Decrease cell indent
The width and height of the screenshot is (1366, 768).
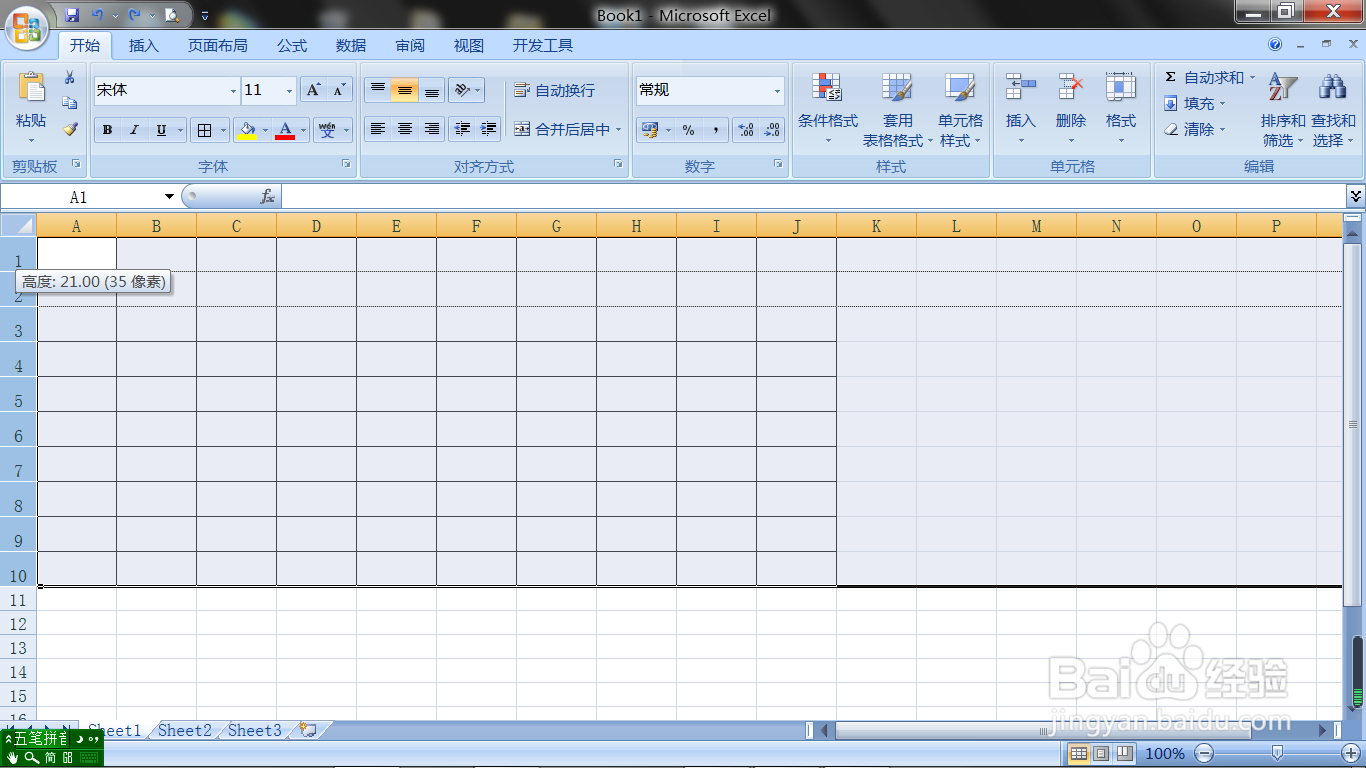tap(462, 129)
